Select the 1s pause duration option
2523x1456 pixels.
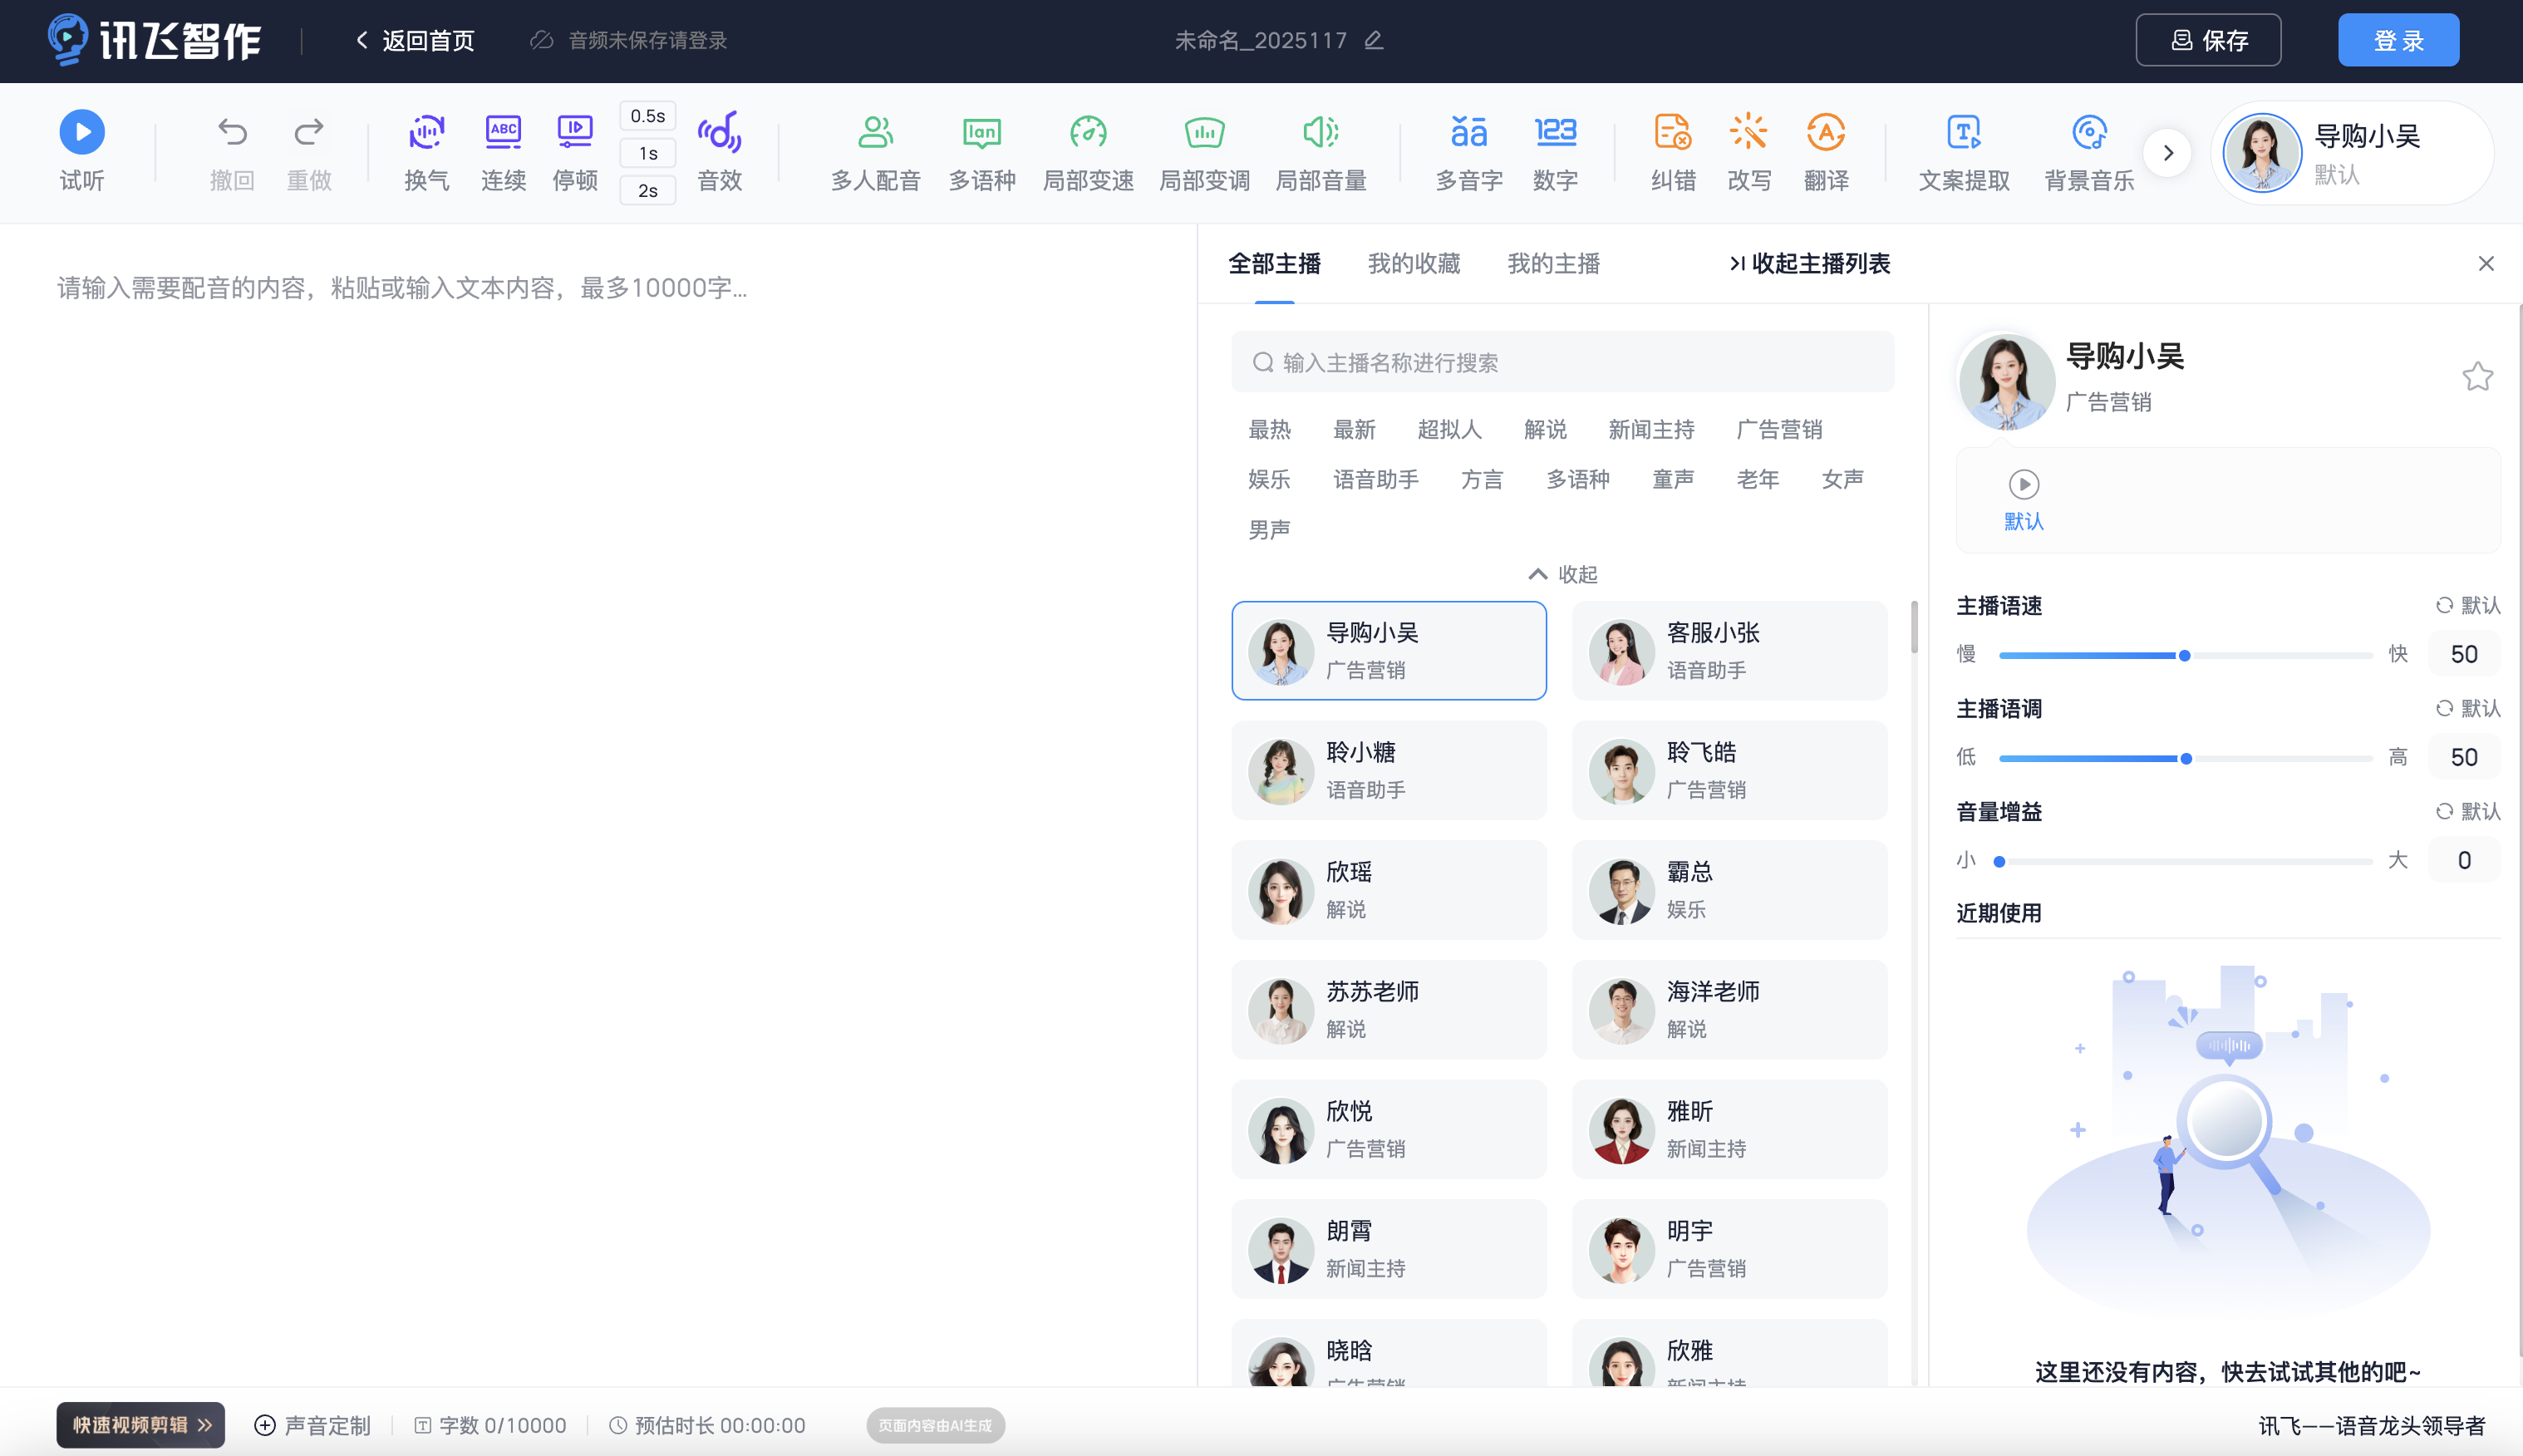click(648, 153)
